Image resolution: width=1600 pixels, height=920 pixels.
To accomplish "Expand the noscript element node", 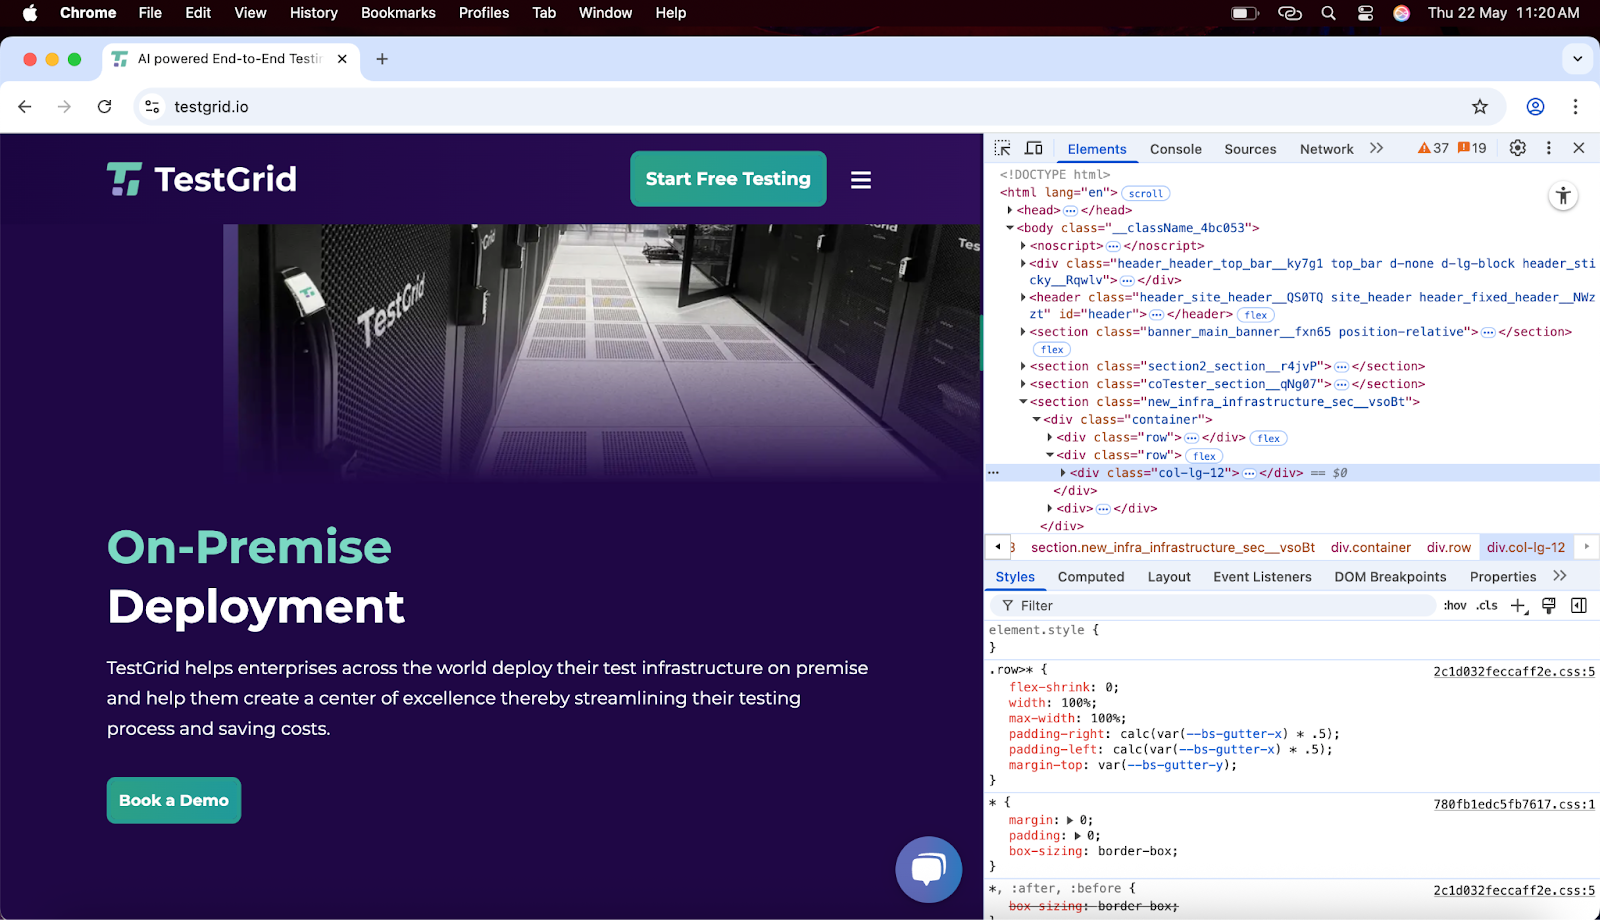I will (1023, 246).
